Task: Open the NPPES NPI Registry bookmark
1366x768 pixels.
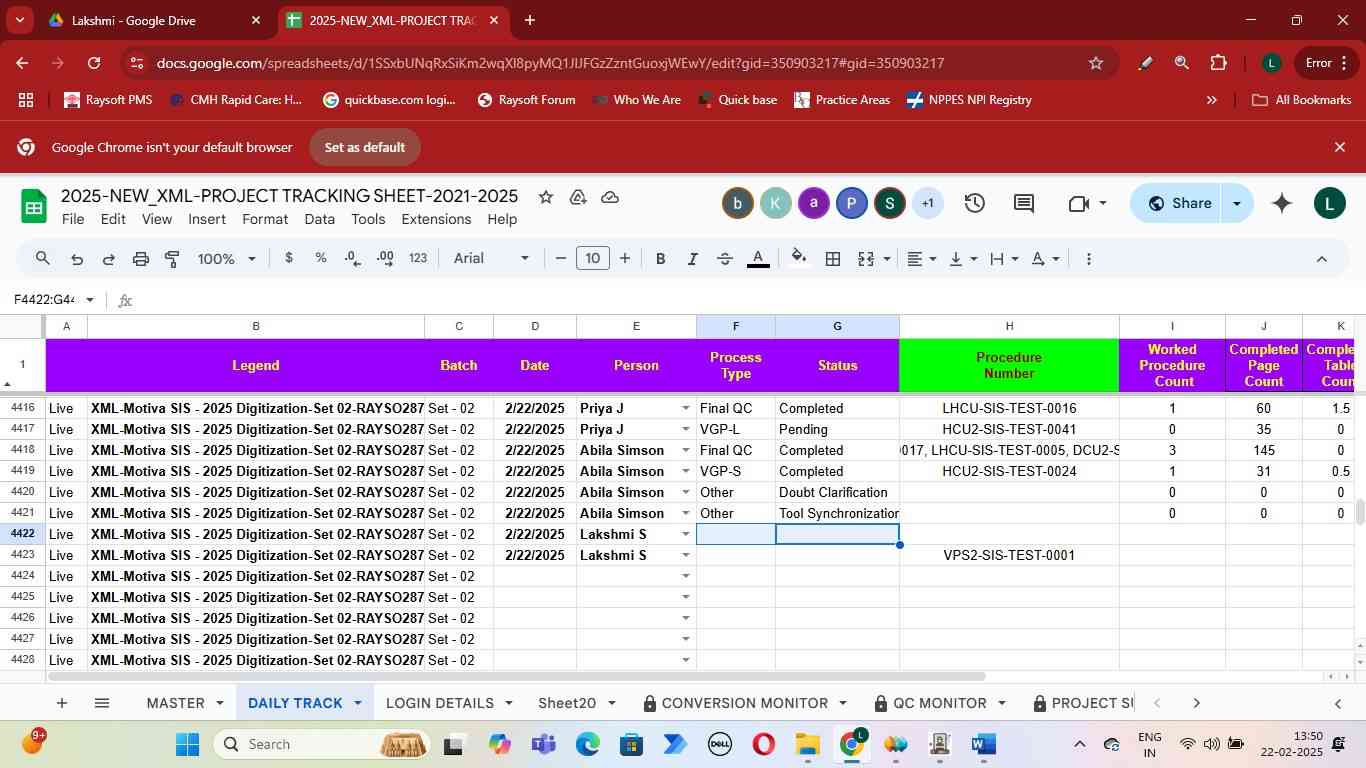Action: (968, 100)
